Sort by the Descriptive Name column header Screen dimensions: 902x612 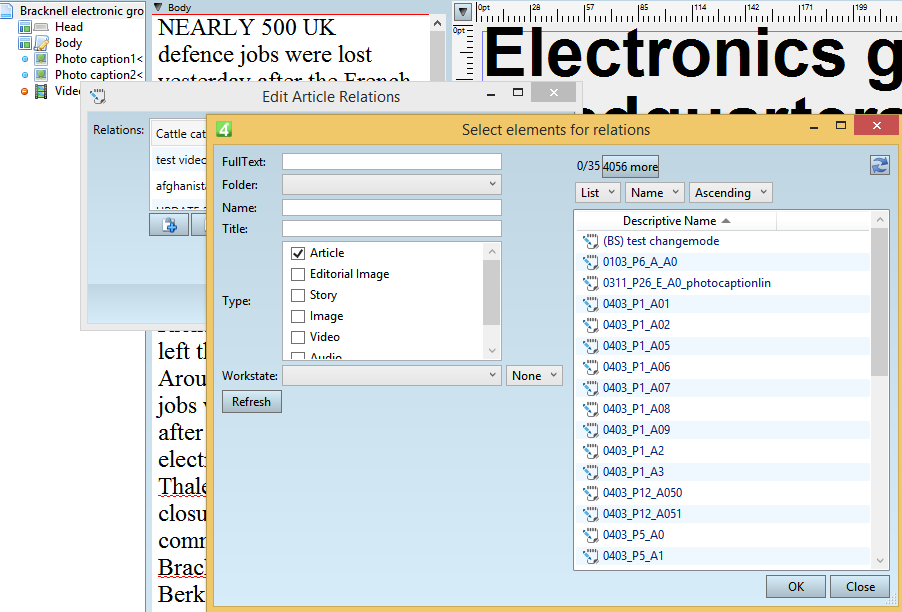(676, 221)
